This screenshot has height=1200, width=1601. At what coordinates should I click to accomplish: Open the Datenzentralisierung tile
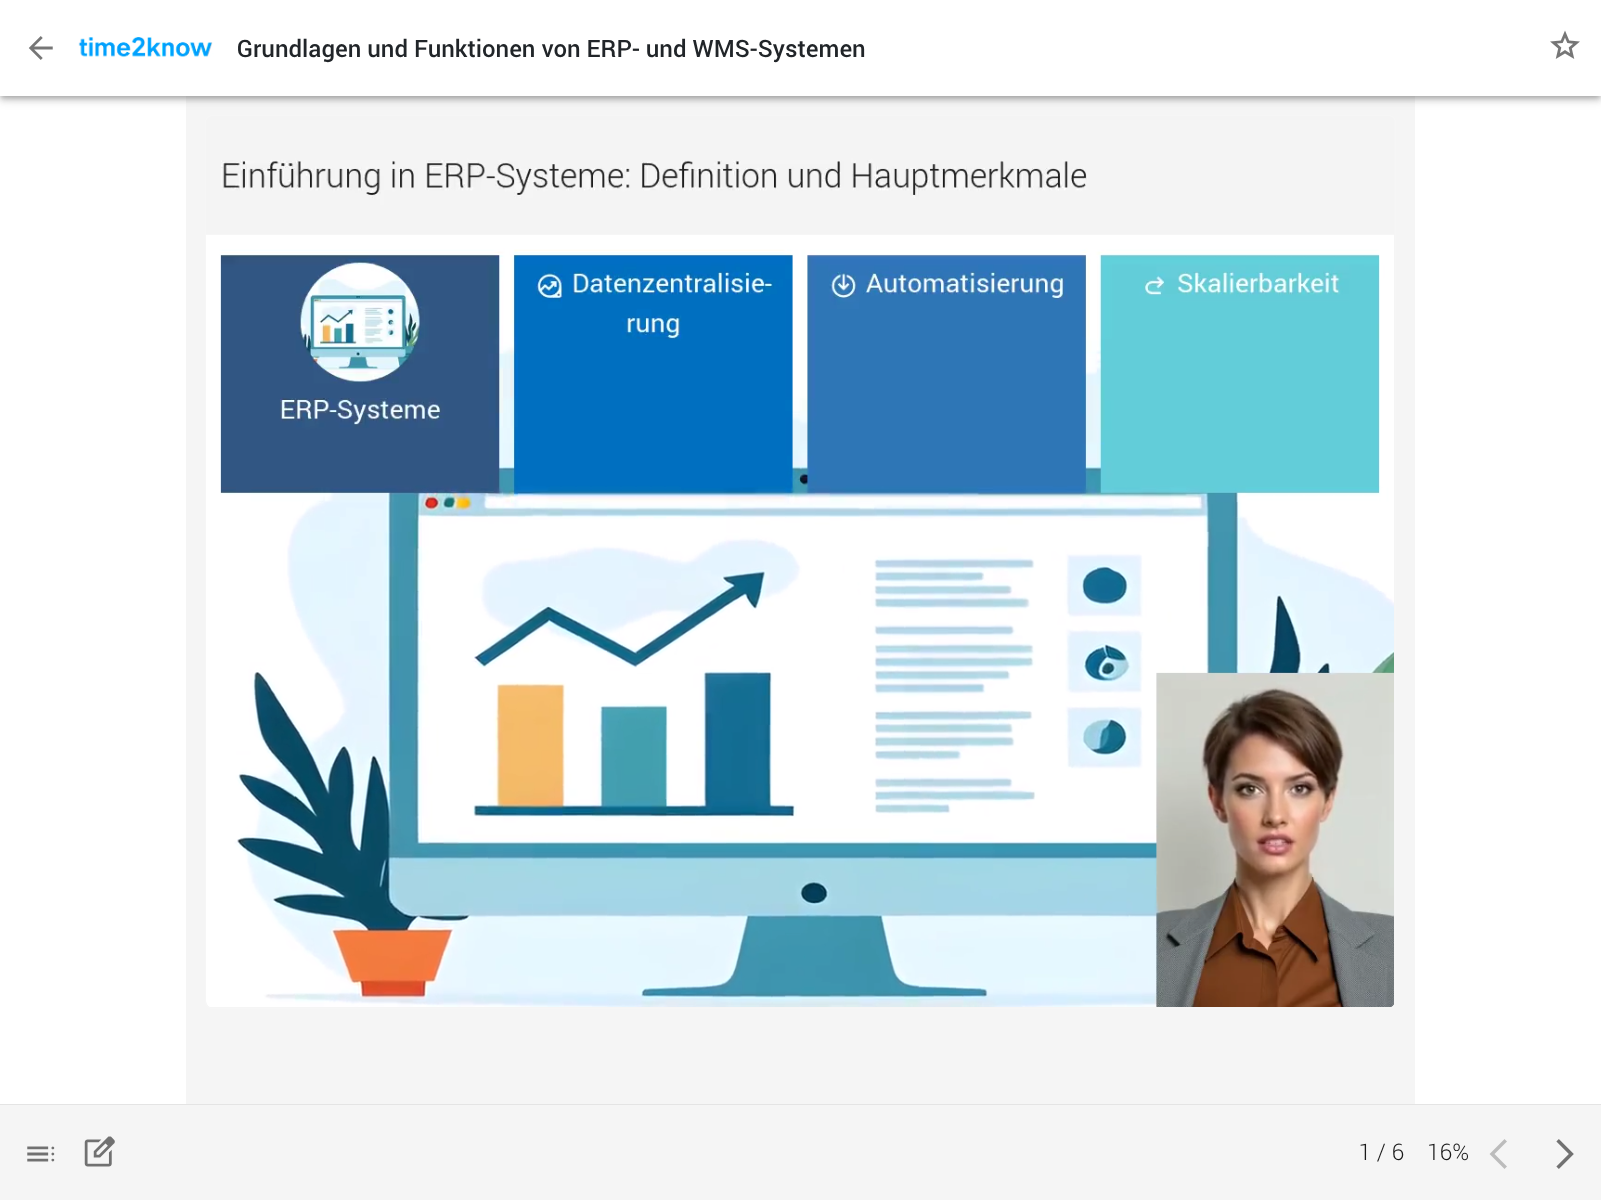click(x=653, y=373)
